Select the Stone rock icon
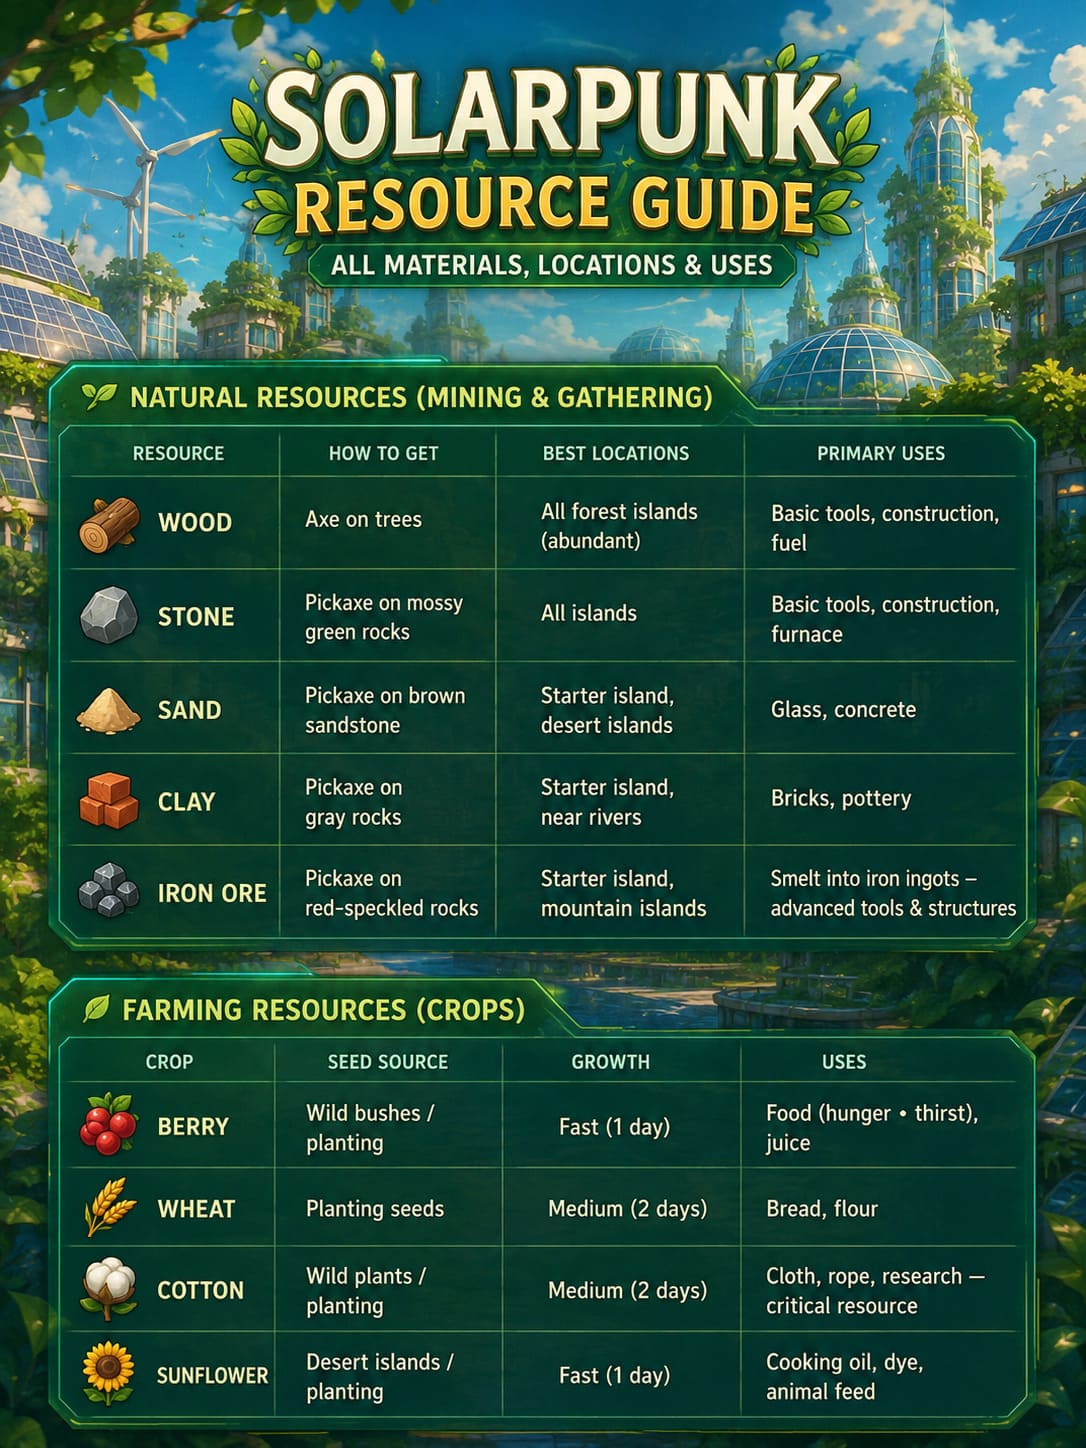1086x1448 pixels. [x=109, y=615]
